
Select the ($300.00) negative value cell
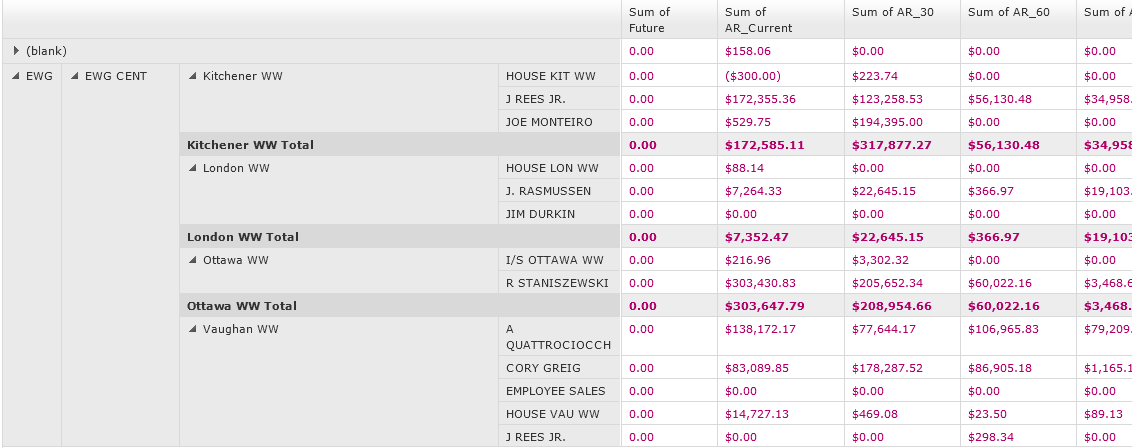[x=752, y=76]
